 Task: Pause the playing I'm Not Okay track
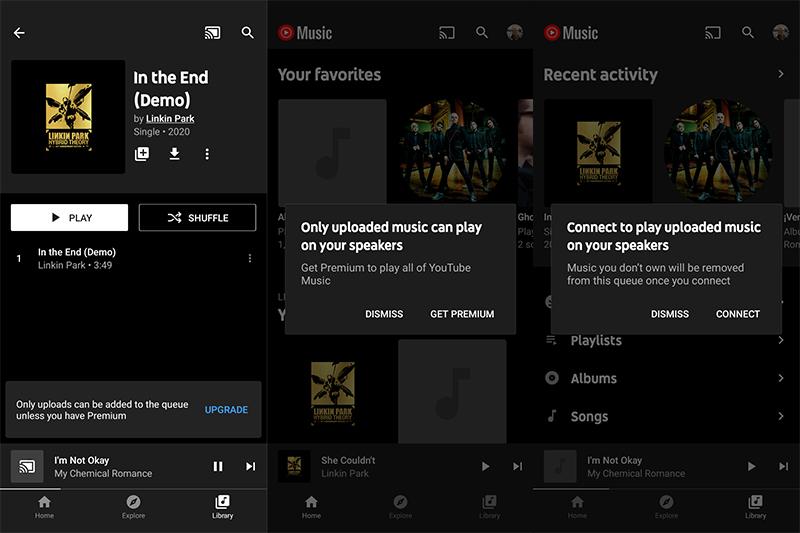click(x=218, y=466)
